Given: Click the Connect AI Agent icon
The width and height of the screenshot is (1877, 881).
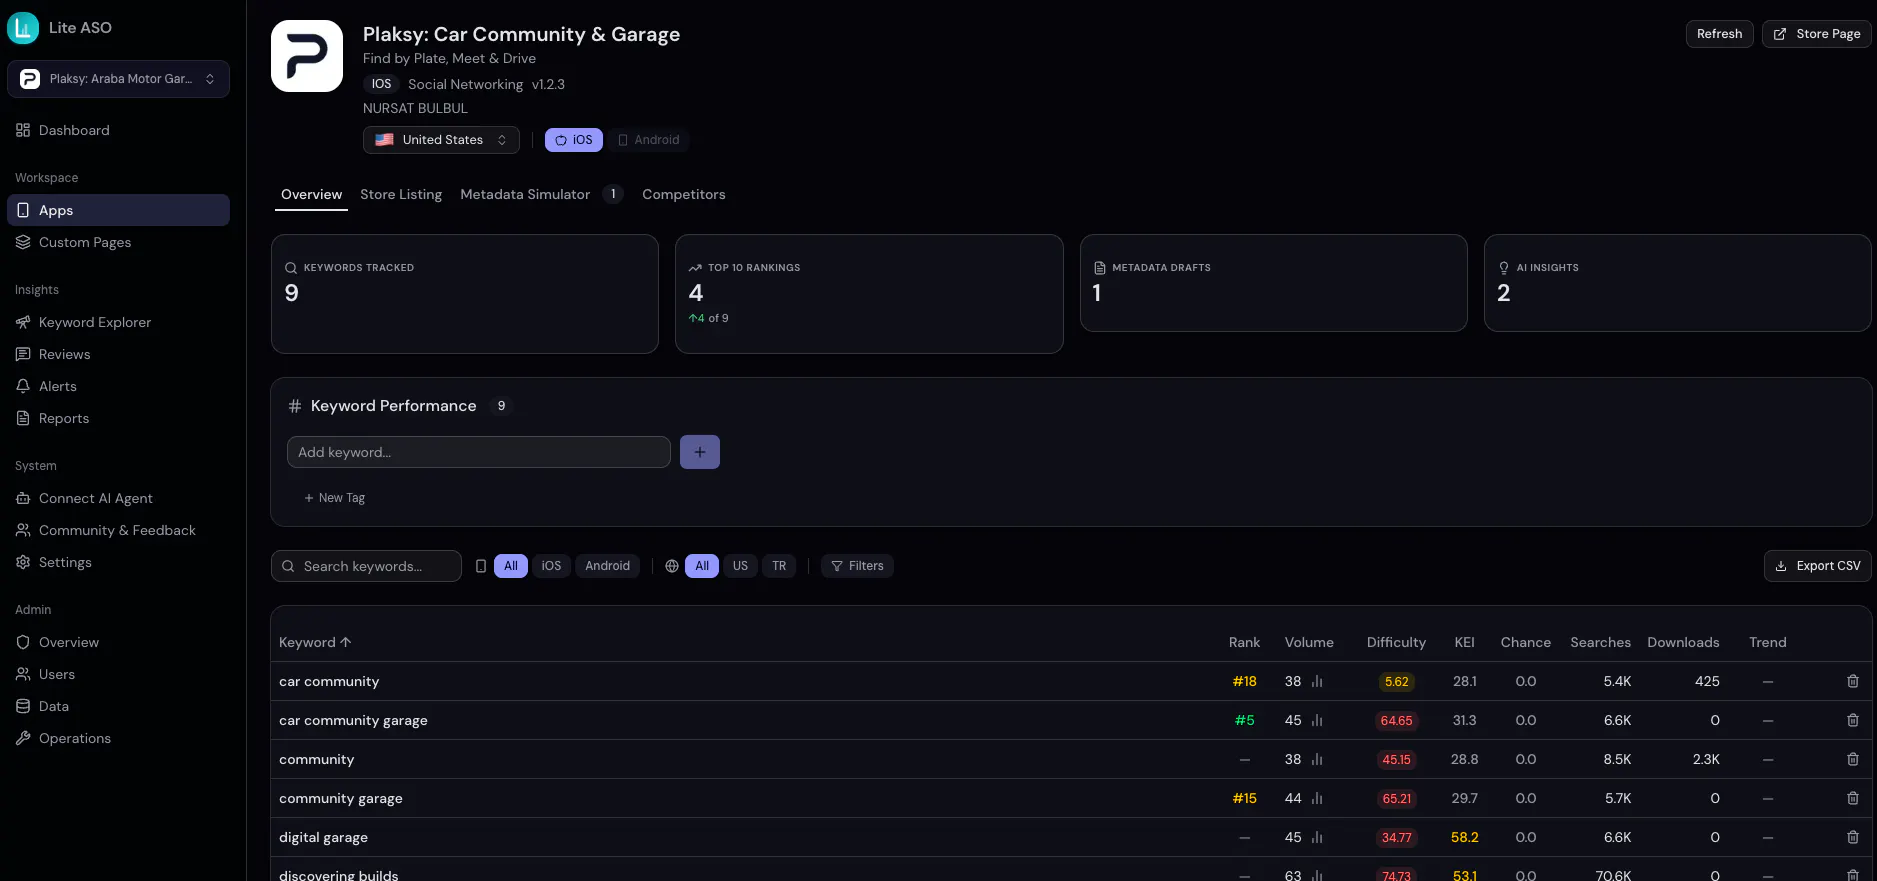Looking at the screenshot, I should pos(23,498).
